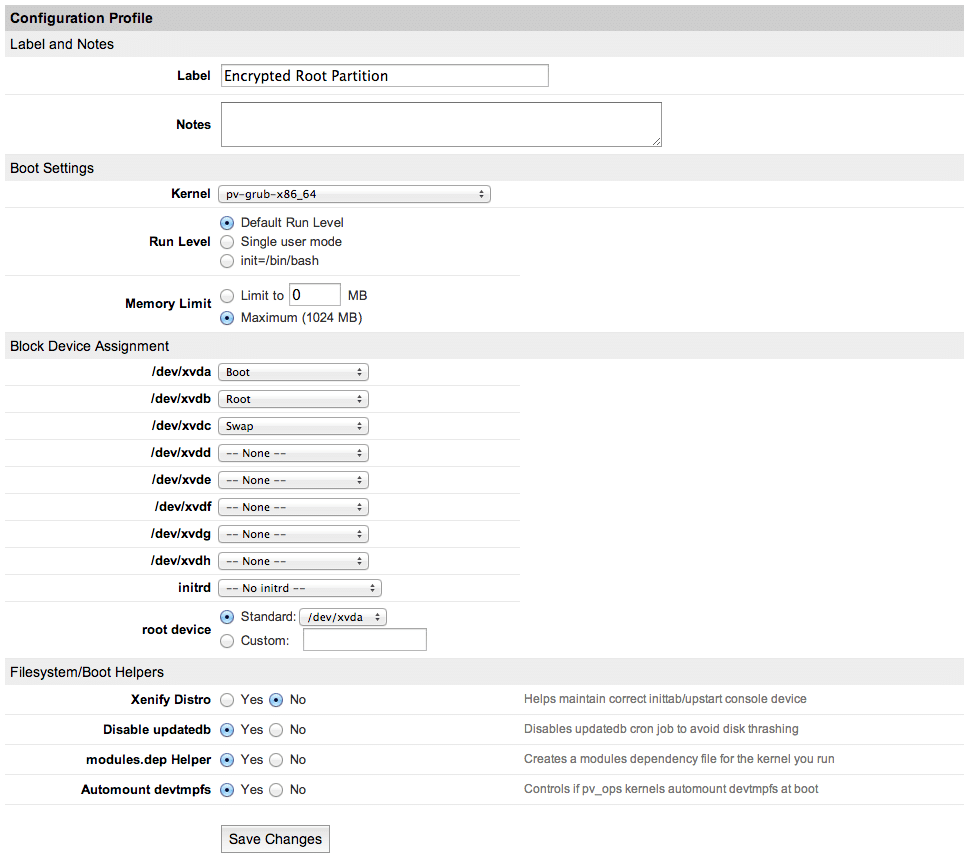Viewport: 971px width, 859px height.
Task: Select the Custom root device option
Action: pos(227,641)
